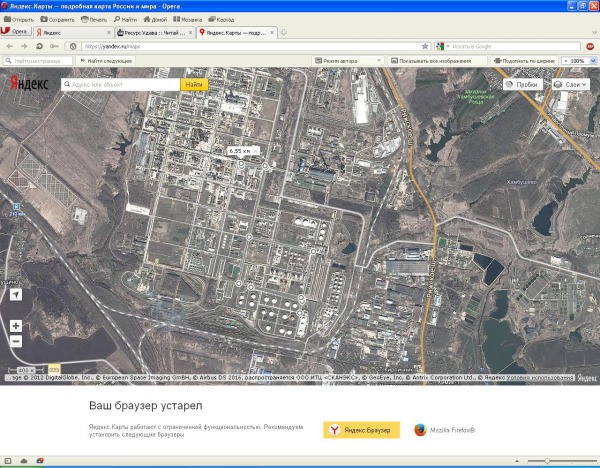
Task: Close the Ресурс Удава tab
Action: pos(191,33)
